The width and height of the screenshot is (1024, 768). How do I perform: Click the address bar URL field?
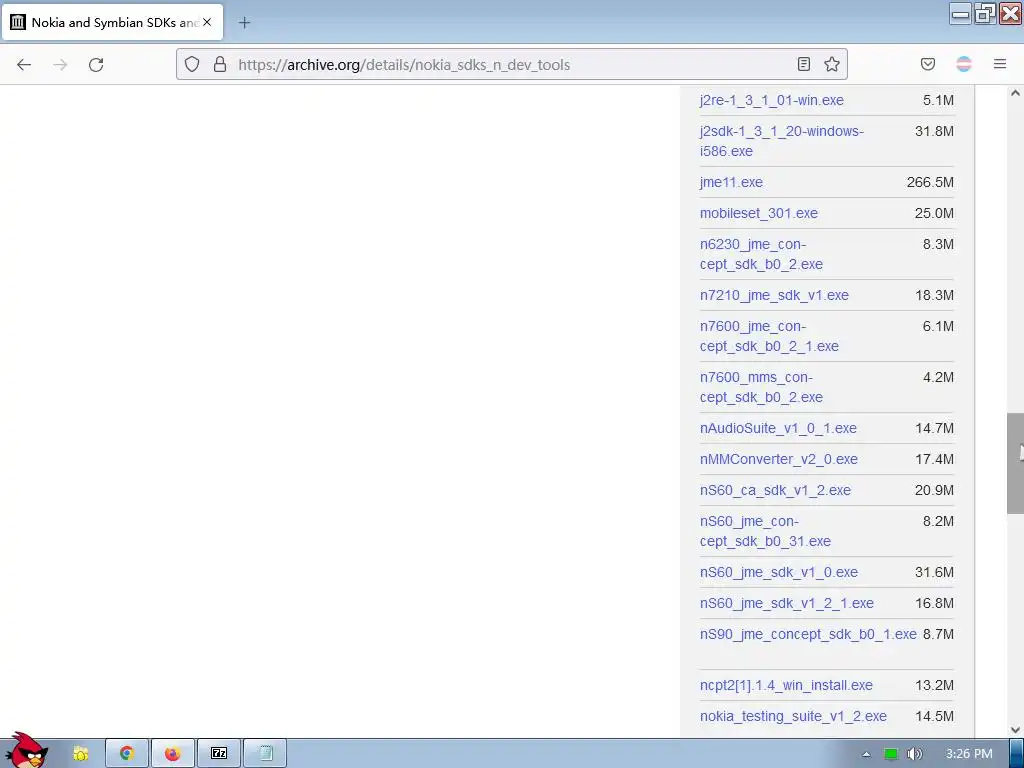[513, 65]
